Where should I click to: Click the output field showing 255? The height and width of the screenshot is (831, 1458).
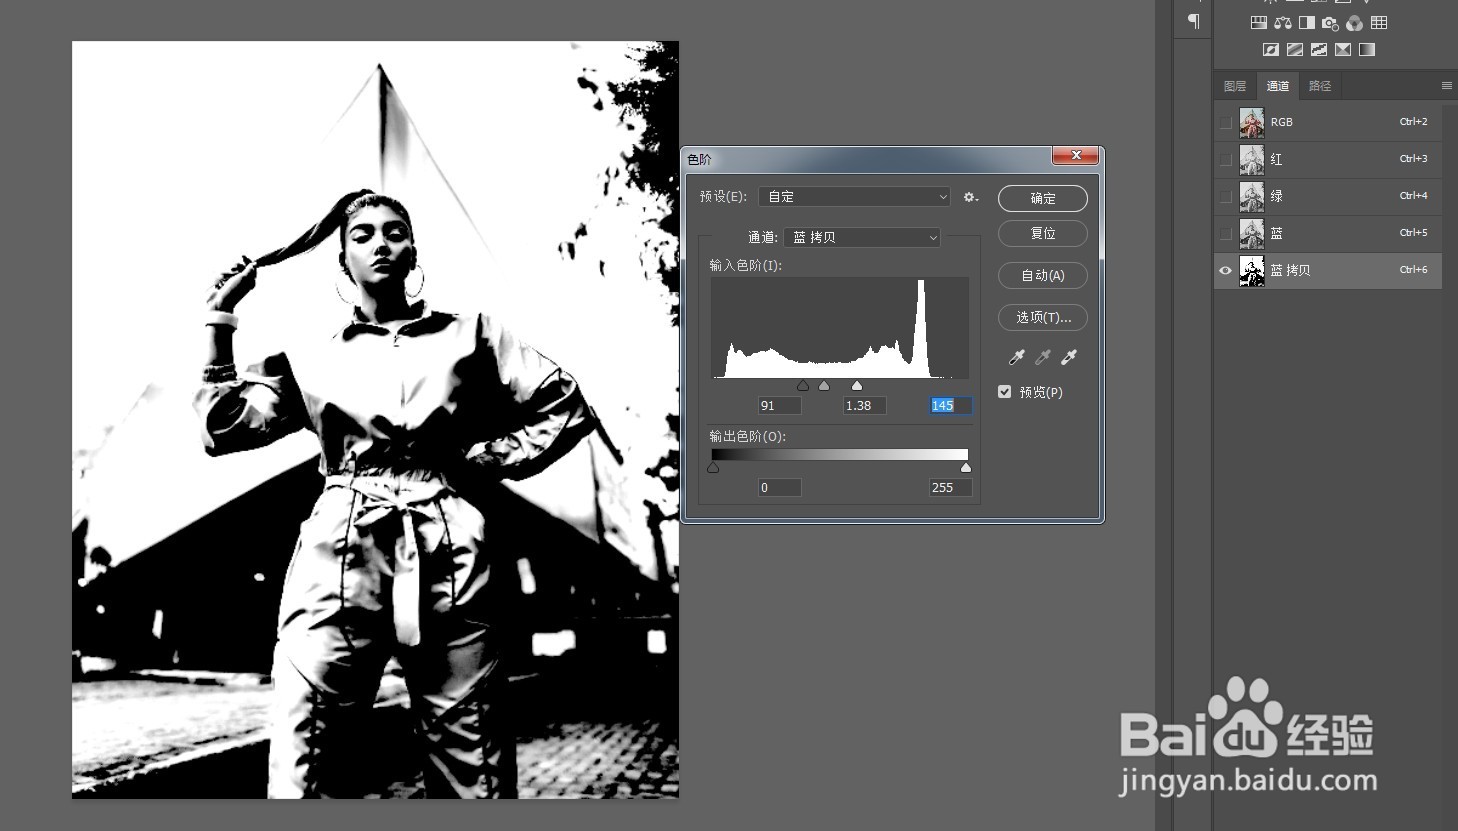tap(950, 487)
